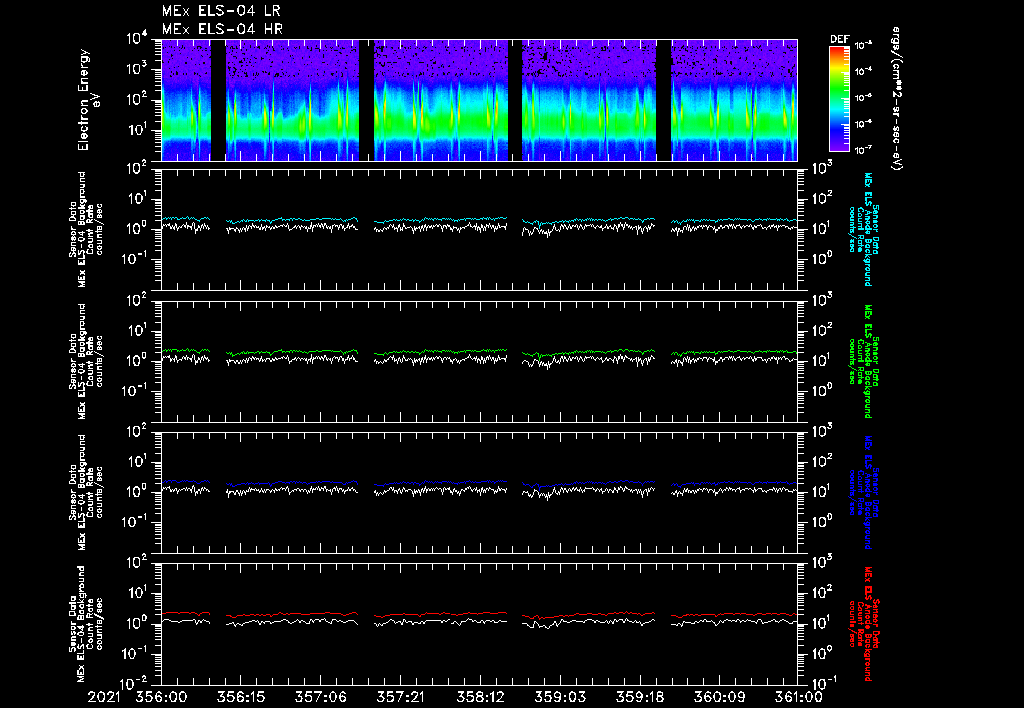Click the "DEF" label above the colorbar
The height and width of the screenshot is (708, 1024).
839,39
